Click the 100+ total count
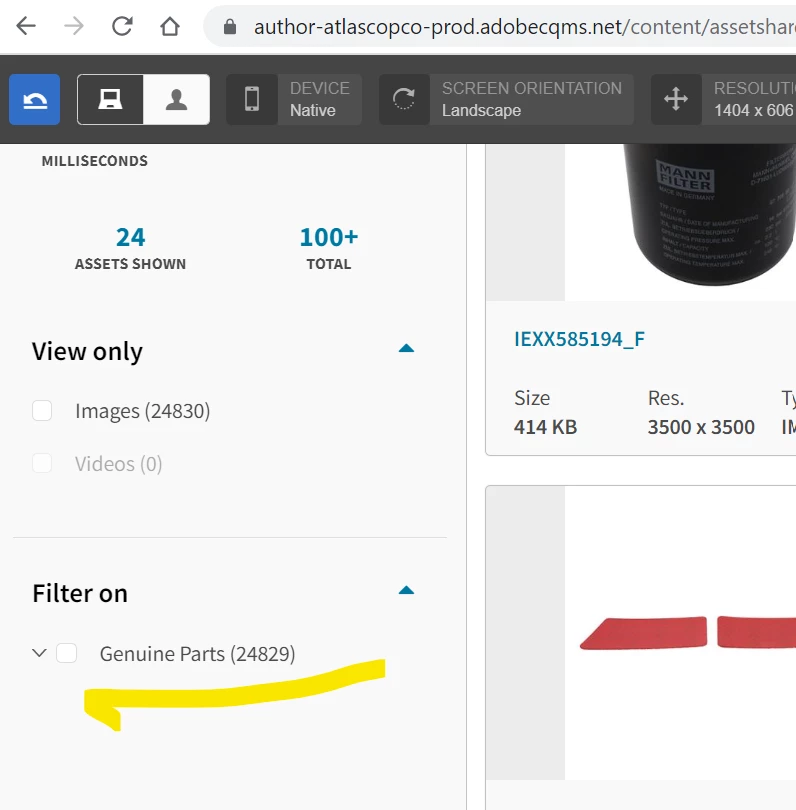796x810 pixels. 329,238
